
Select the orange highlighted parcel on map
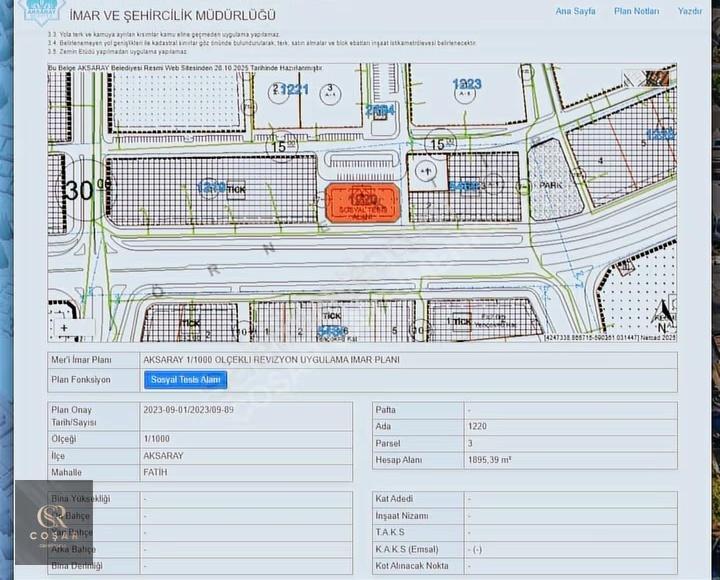(x=363, y=203)
